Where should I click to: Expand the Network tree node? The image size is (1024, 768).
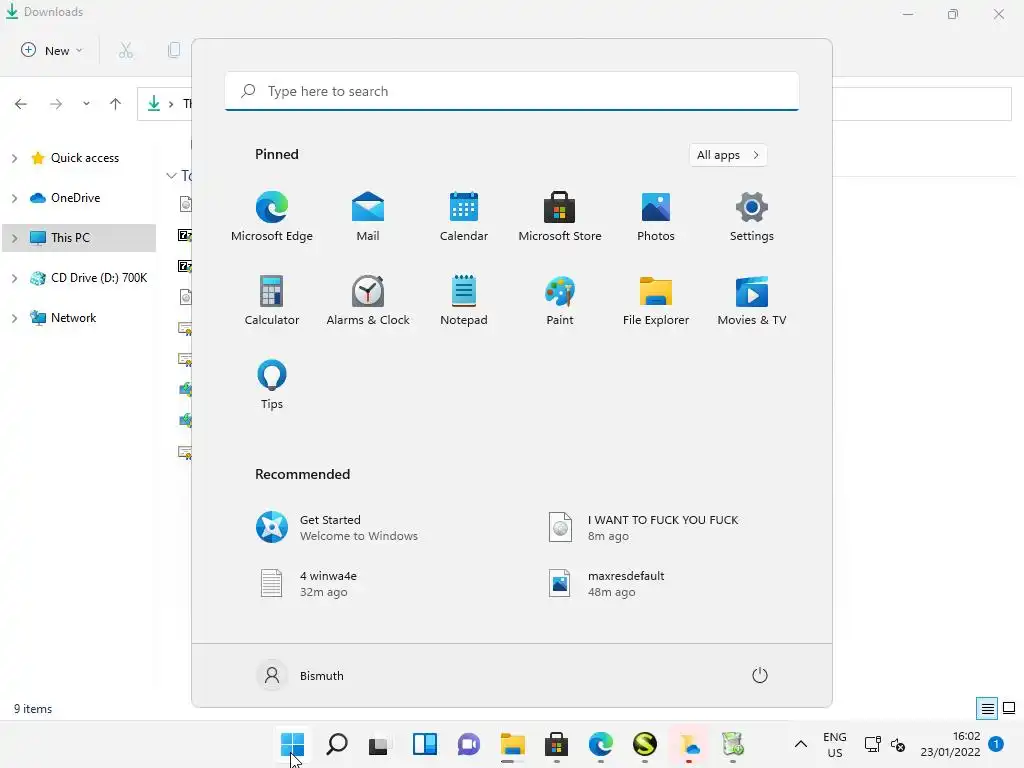(14, 318)
